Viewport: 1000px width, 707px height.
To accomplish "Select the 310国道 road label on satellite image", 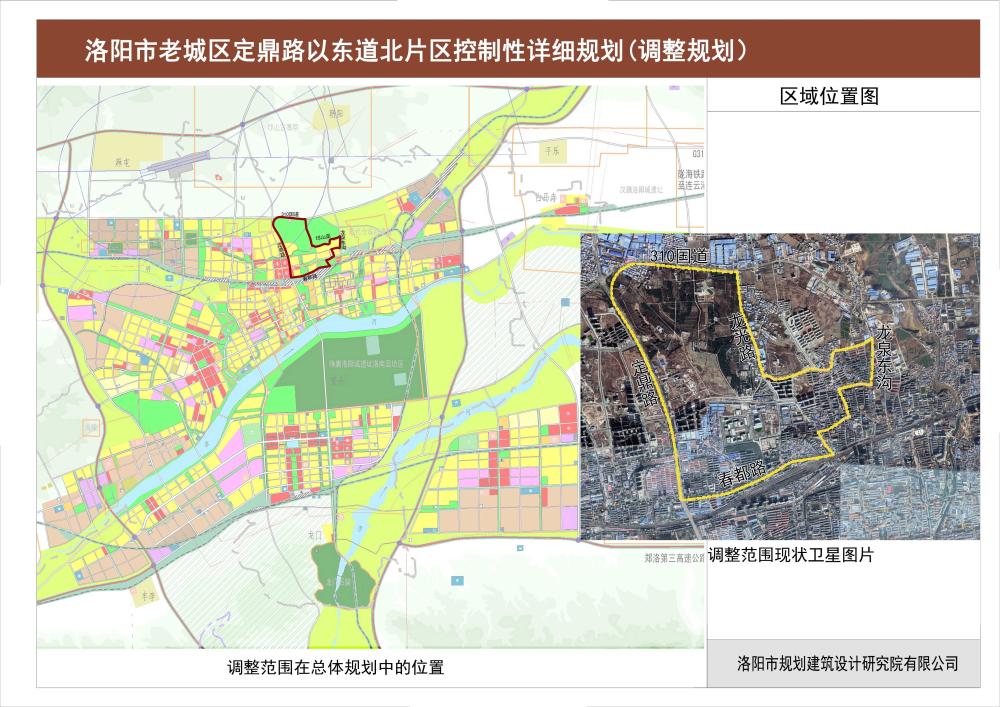I will pos(681,255).
